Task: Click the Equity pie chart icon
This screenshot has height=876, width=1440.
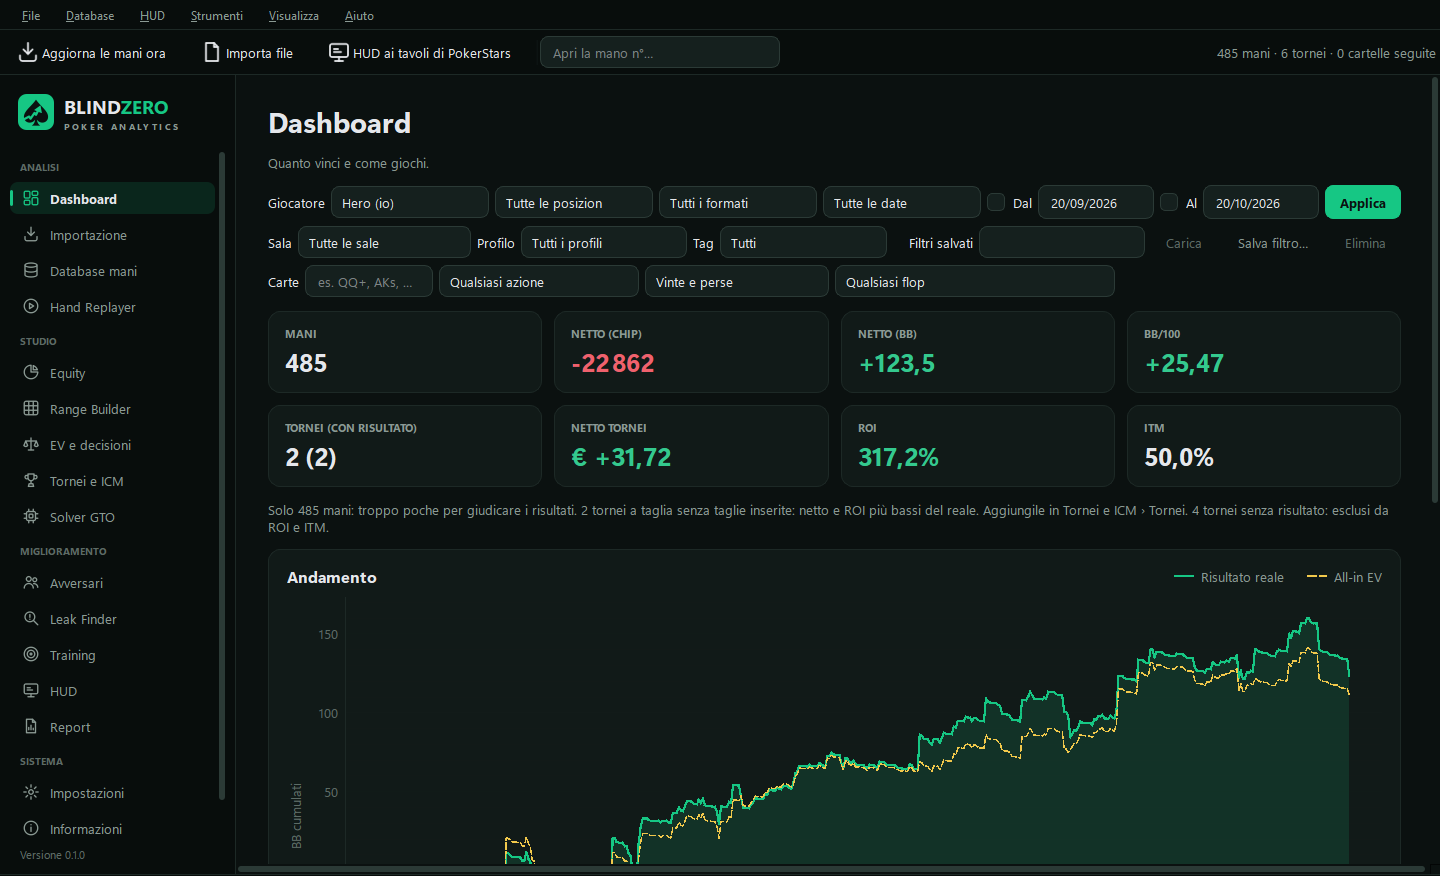Action: point(31,372)
